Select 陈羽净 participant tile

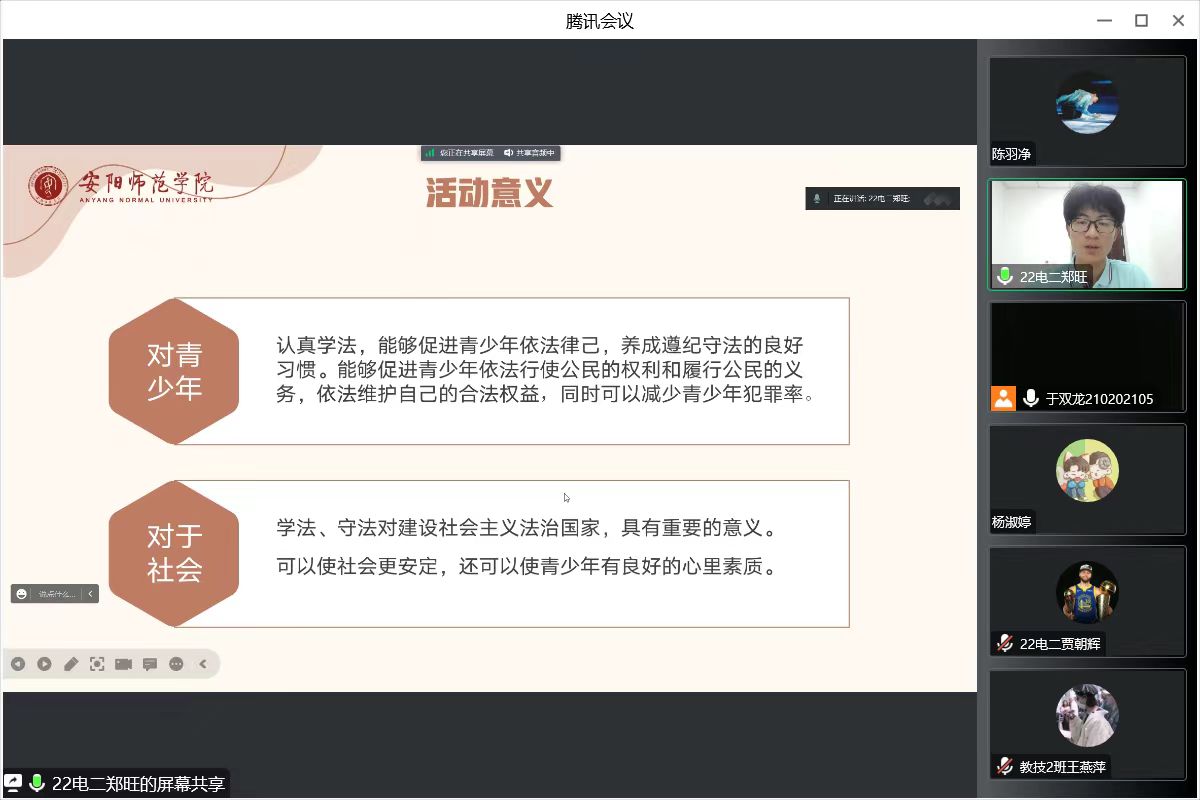point(1087,111)
